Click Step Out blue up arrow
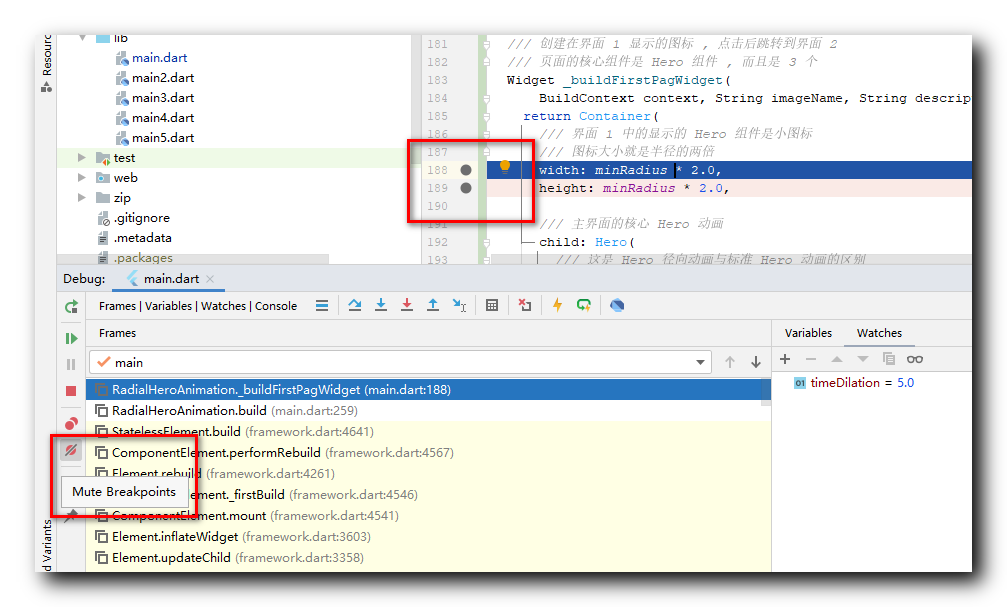The height and width of the screenshot is (607, 1007). pyautogui.click(x=433, y=305)
